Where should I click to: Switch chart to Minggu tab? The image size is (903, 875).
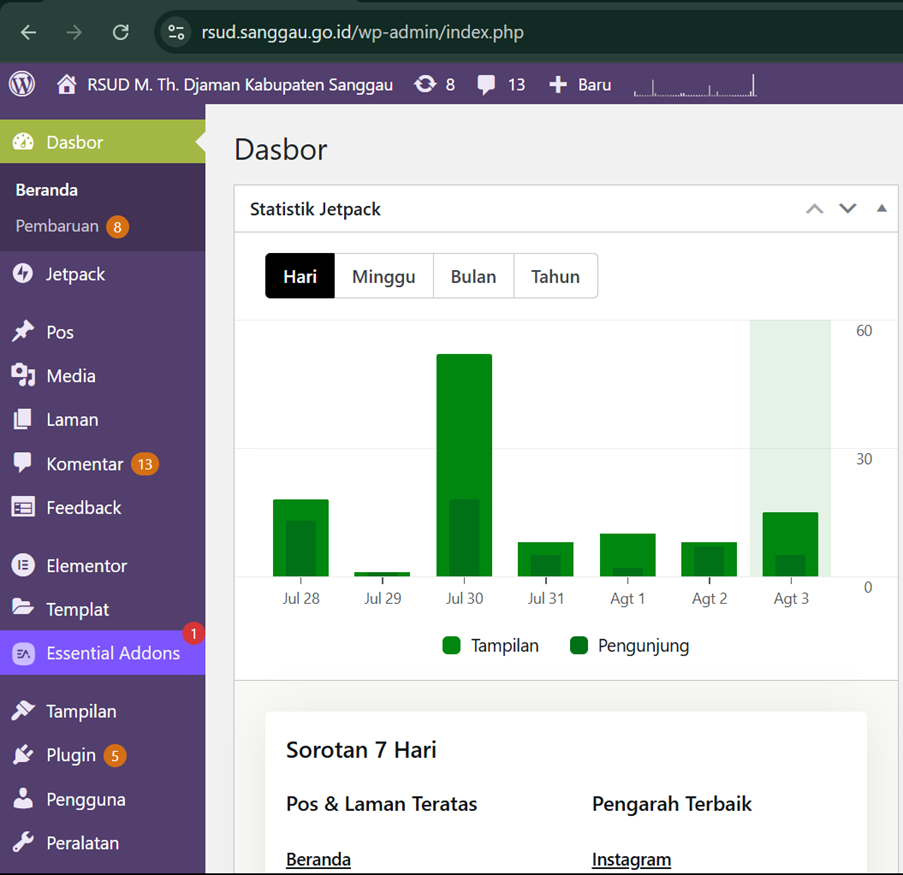coord(383,277)
